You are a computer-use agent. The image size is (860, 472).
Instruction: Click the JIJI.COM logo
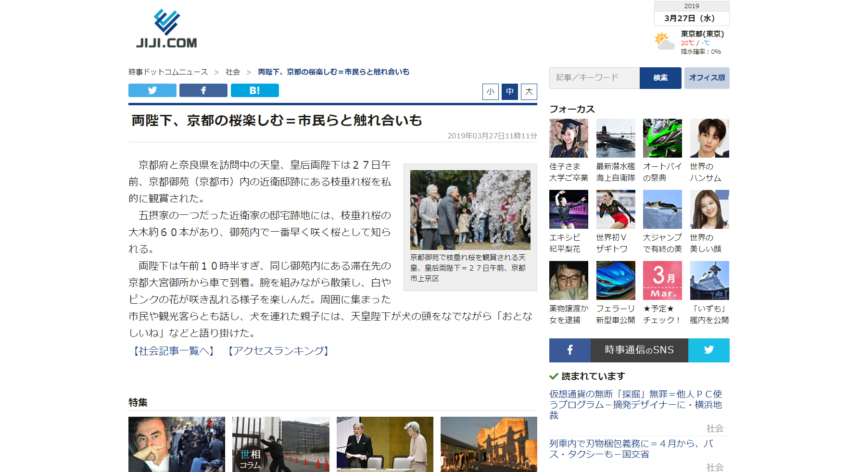[166, 29]
